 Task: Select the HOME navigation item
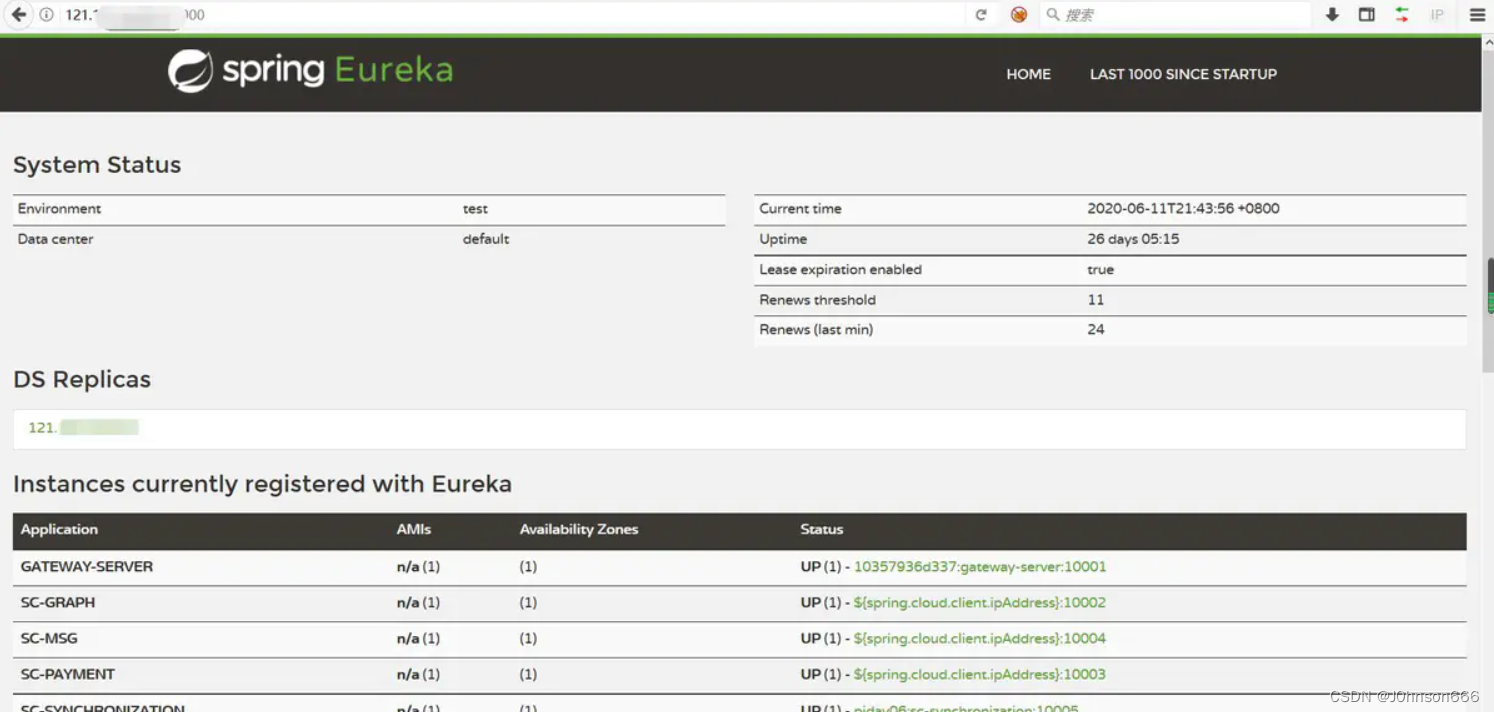click(1028, 74)
